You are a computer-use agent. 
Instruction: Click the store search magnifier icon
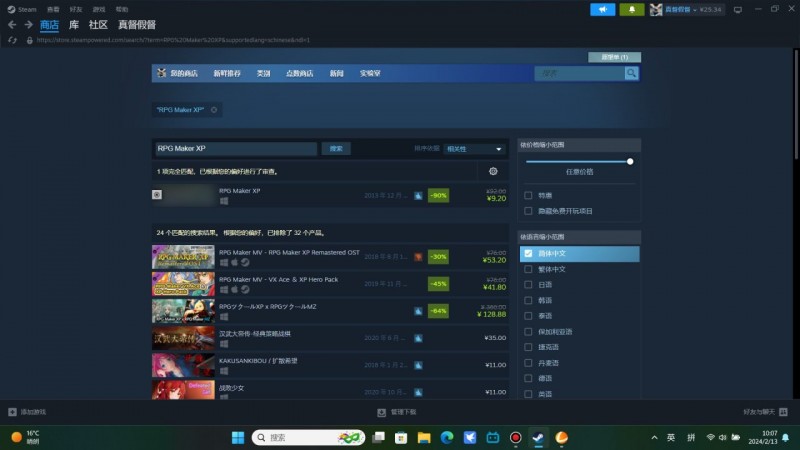(631, 73)
